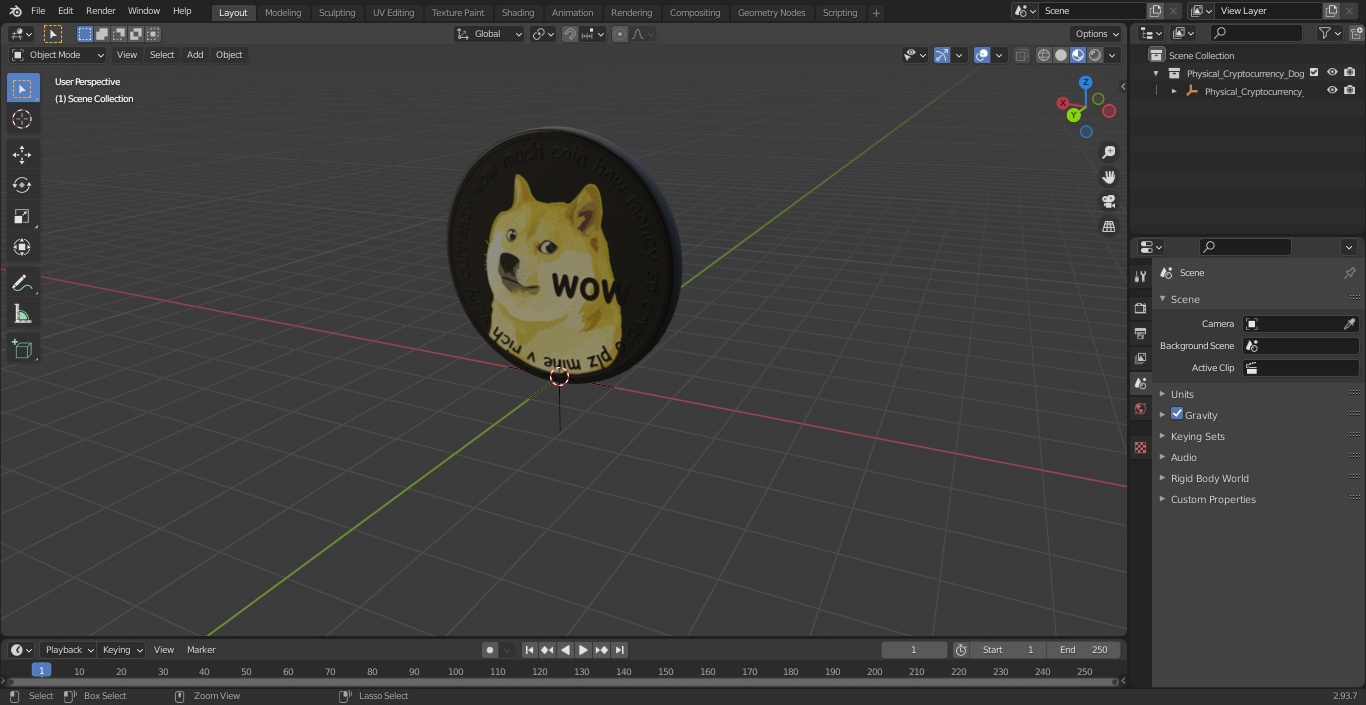Click frame 1 playhead marker in timeline
The width and height of the screenshot is (1366, 705).
[x=42, y=671]
